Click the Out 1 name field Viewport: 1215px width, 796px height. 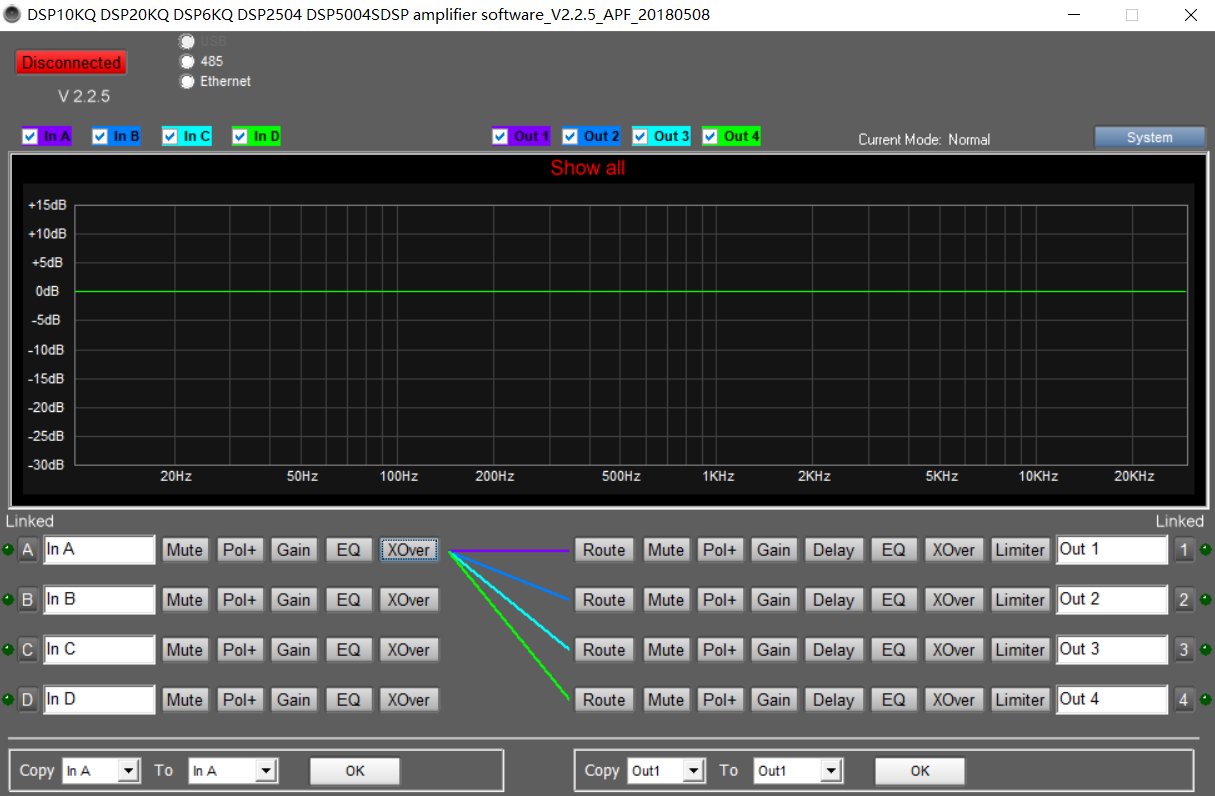tap(1112, 549)
